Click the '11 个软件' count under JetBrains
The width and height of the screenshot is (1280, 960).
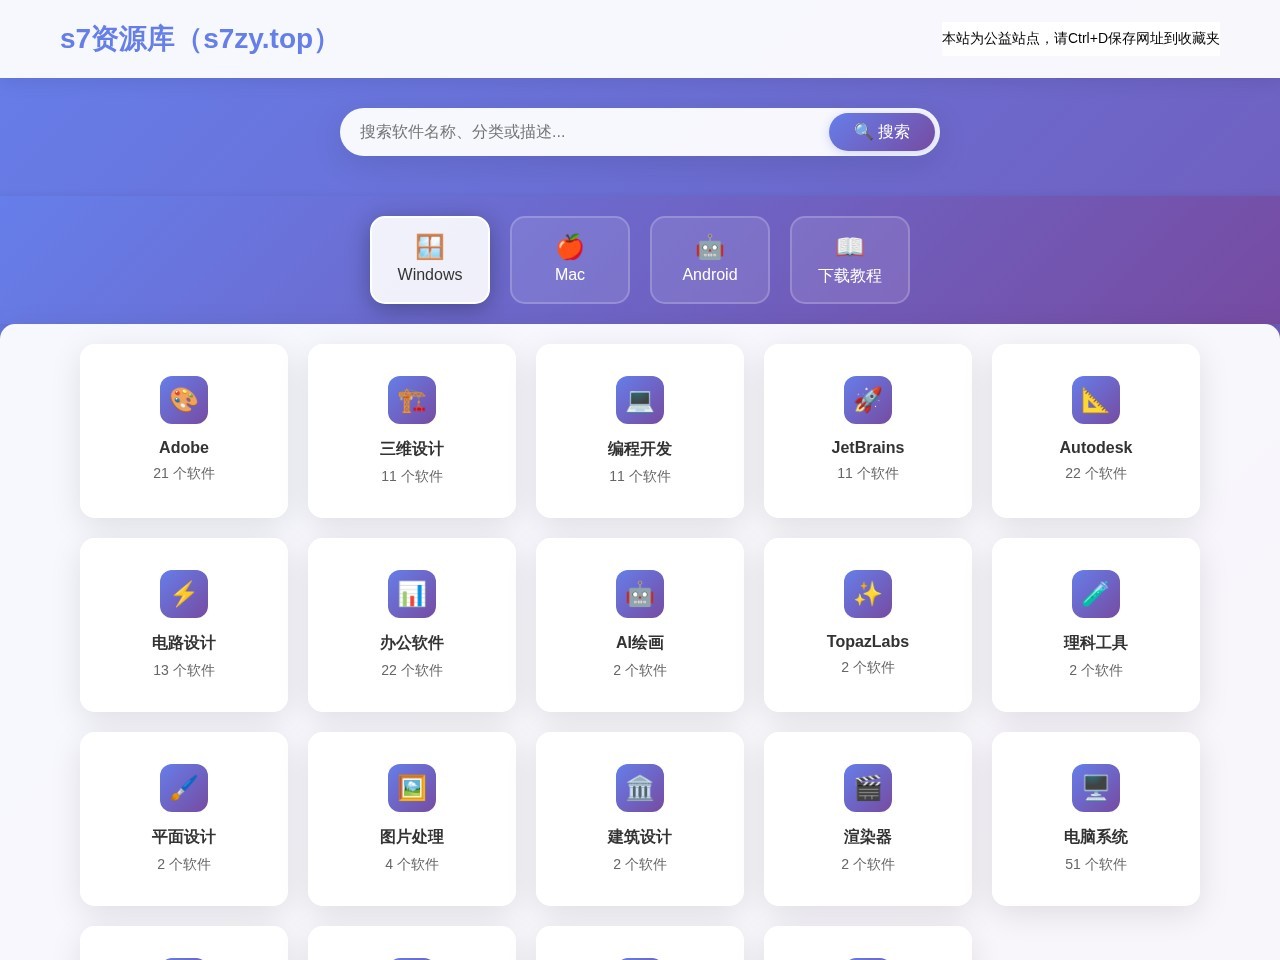(x=868, y=473)
